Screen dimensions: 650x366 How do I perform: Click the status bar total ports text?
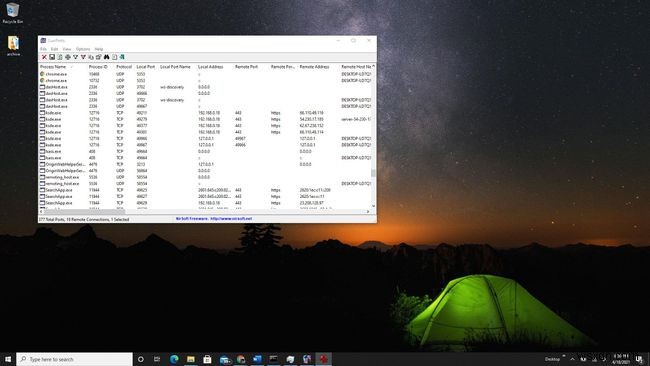tap(84, 219)
